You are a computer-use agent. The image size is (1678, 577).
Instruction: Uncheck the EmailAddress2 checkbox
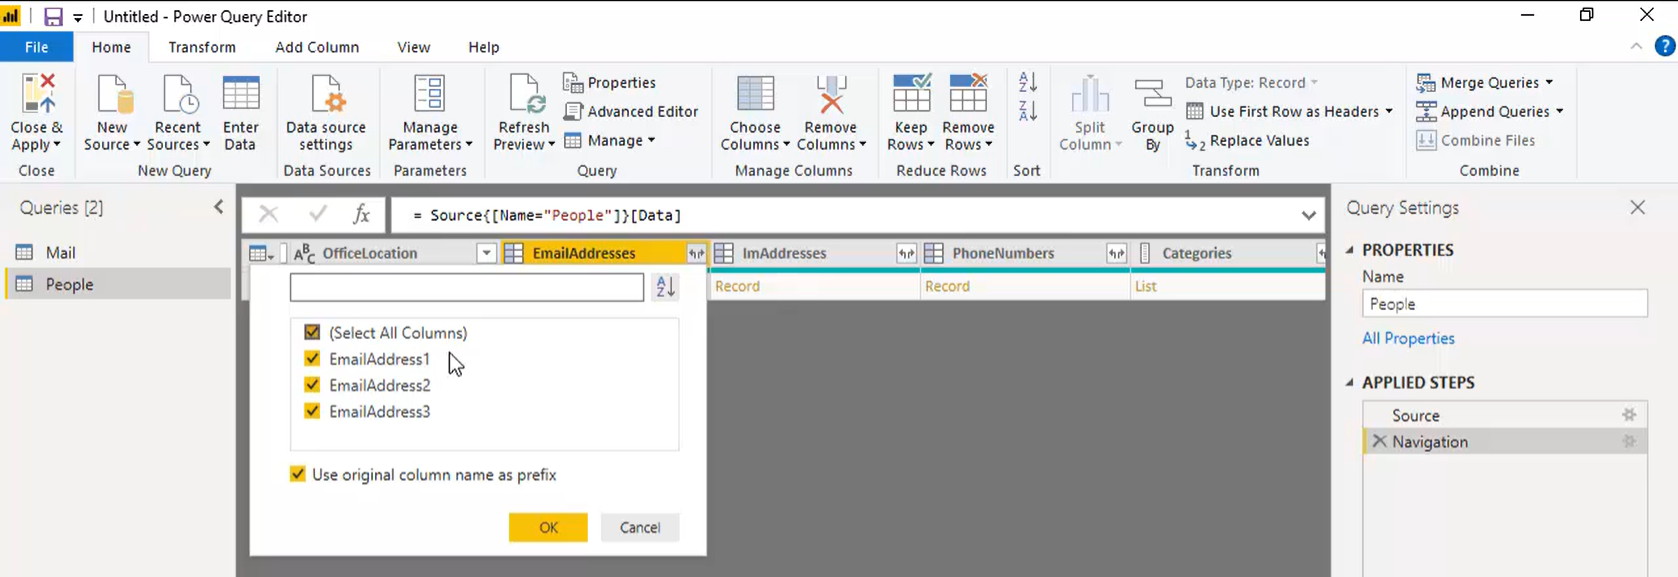click(312, 384)
